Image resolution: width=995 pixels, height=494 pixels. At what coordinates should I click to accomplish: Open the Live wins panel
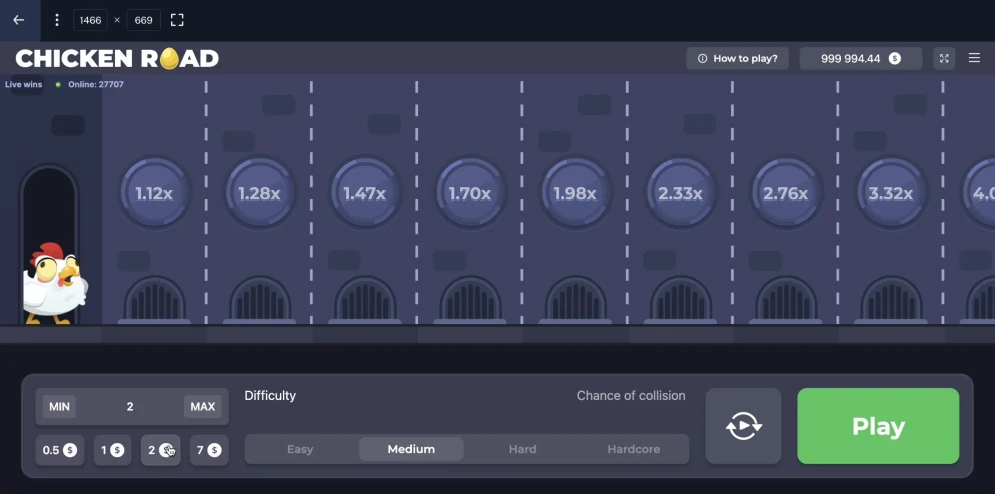[x=23, y=84]
